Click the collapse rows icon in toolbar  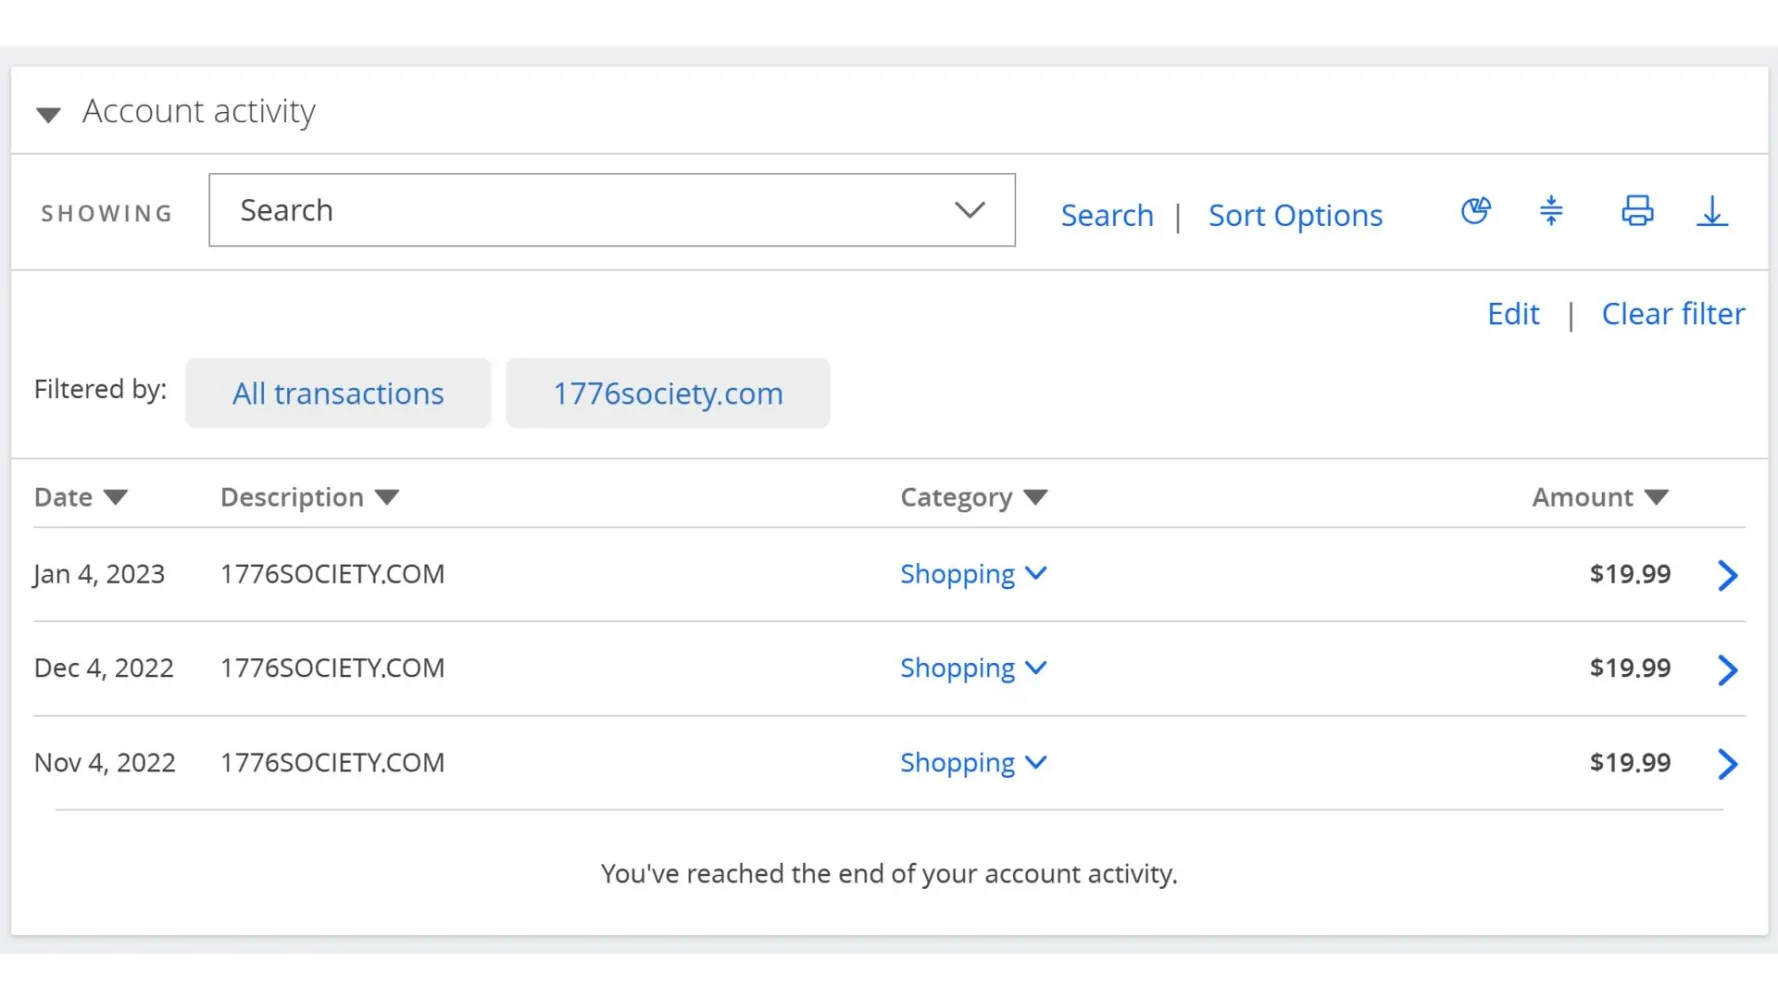[1551, 211]
